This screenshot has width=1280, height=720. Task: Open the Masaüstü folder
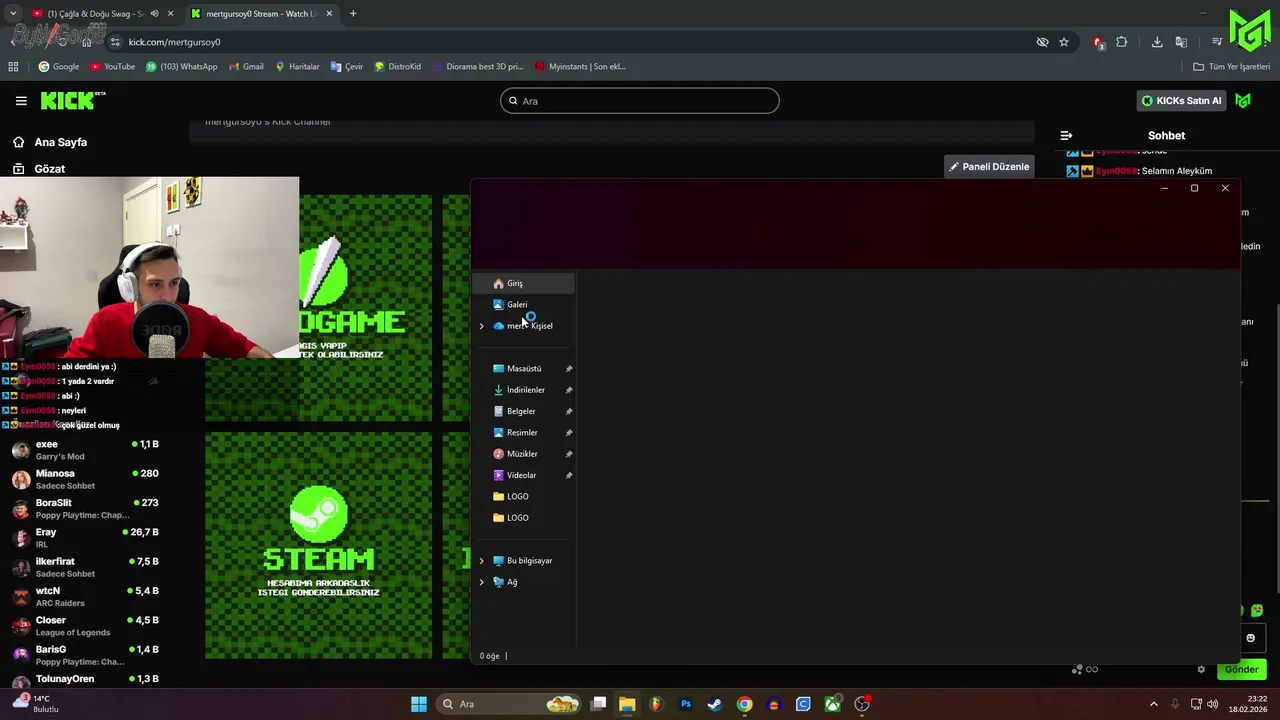click(524, 368)
